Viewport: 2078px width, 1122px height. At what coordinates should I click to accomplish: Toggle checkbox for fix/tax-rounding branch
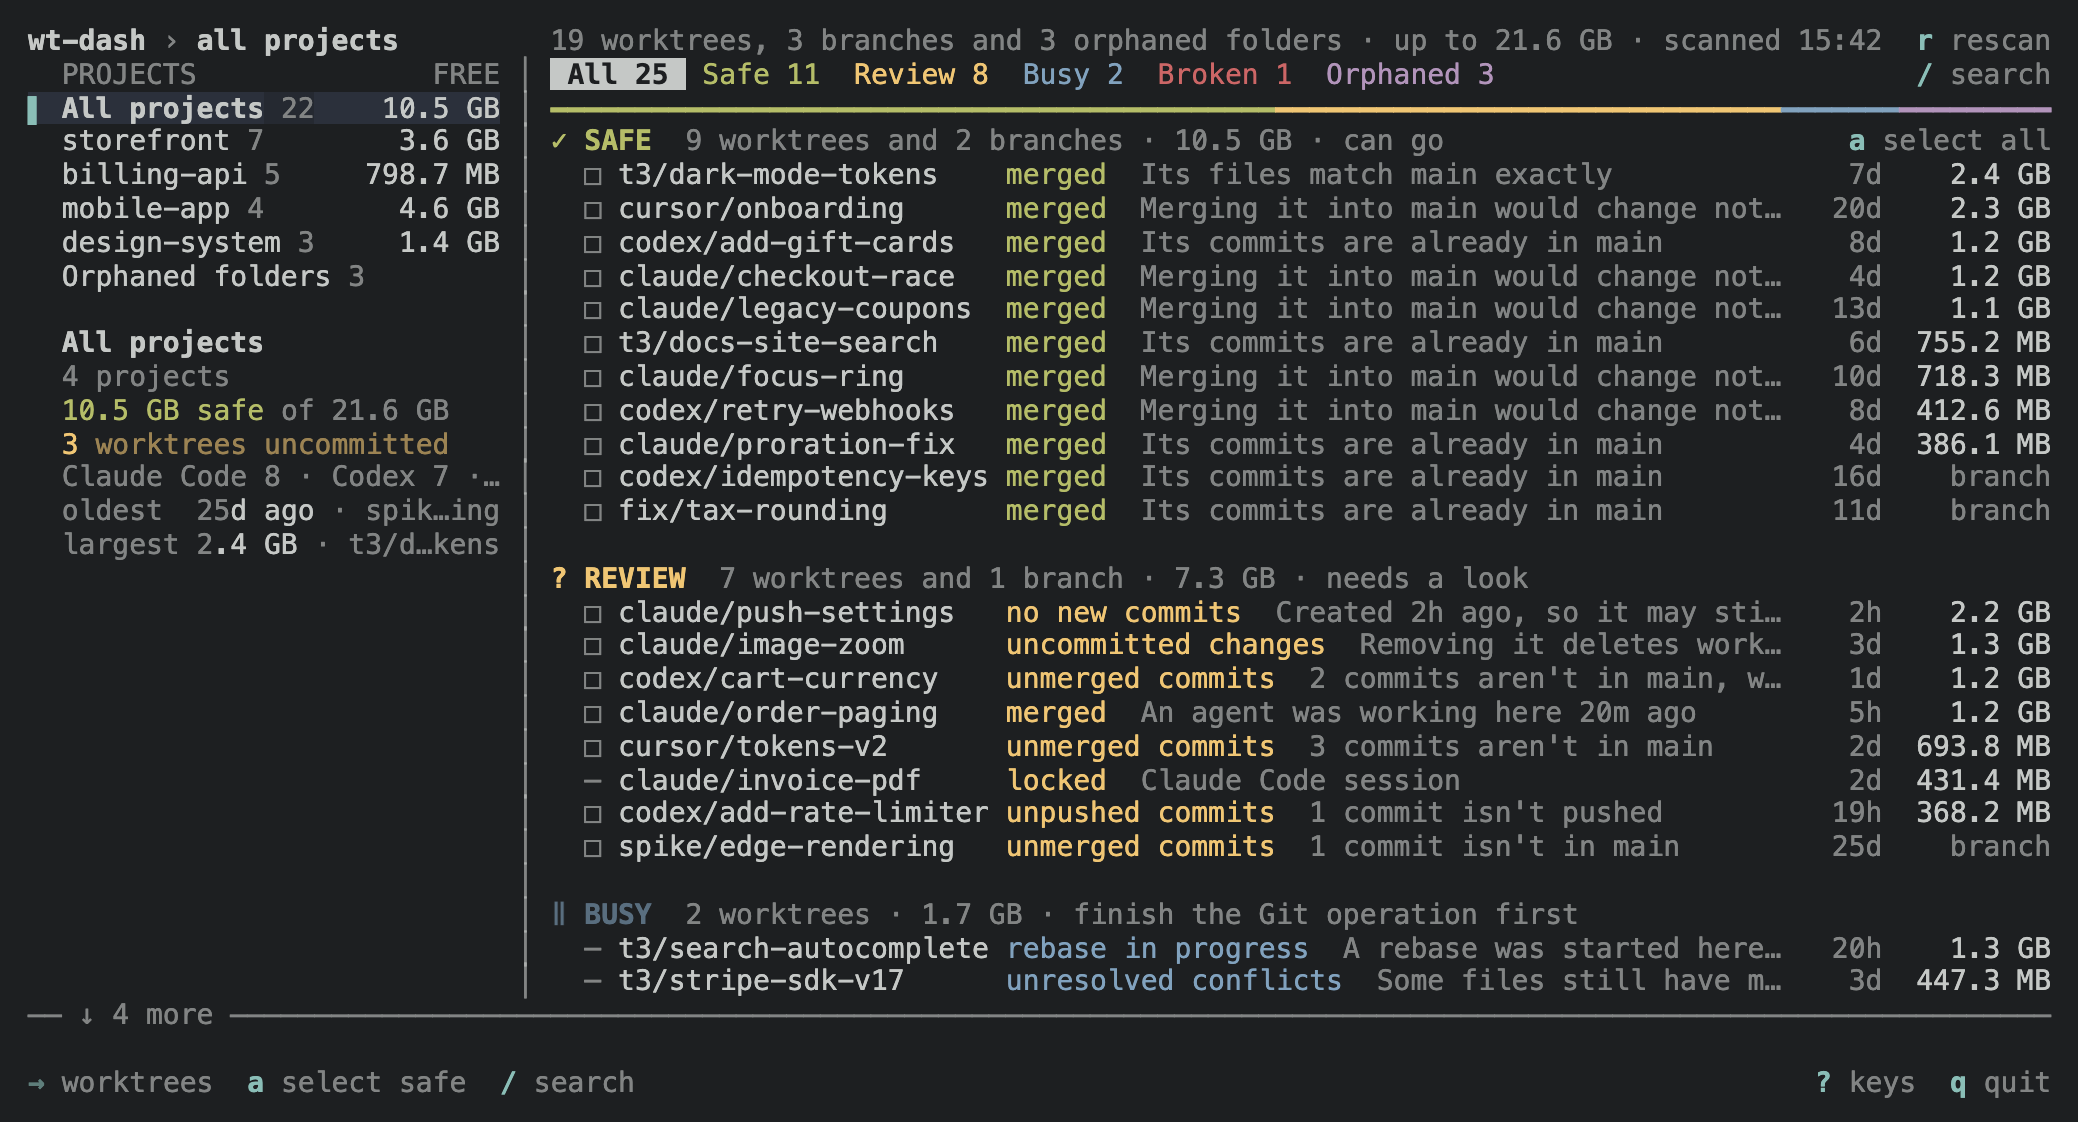[593, 512]
